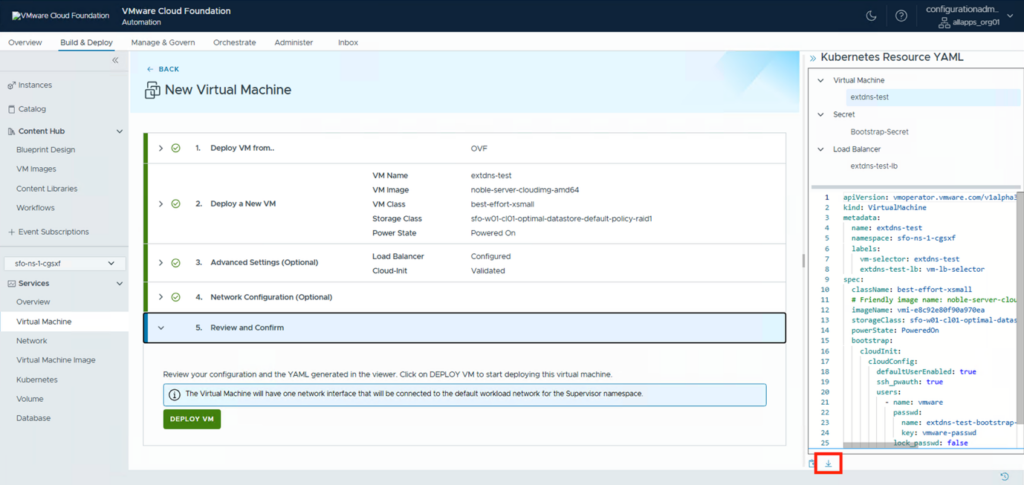Collapse the Kubernetes Resource YAML panel
Viewport: 1024px width, 485px height.
pyautogui.click(x=812, y=58)
